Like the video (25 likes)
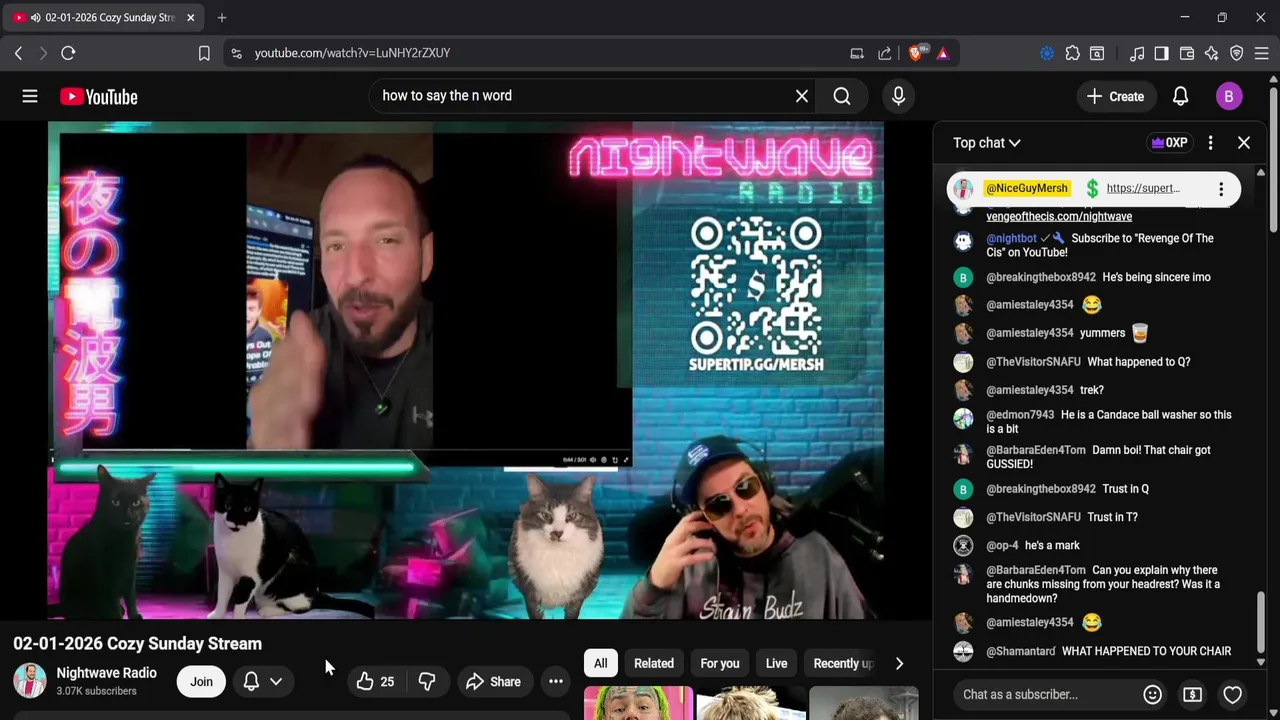The image size is (1280, 720). pyautogui.click(x=375, y=682)
